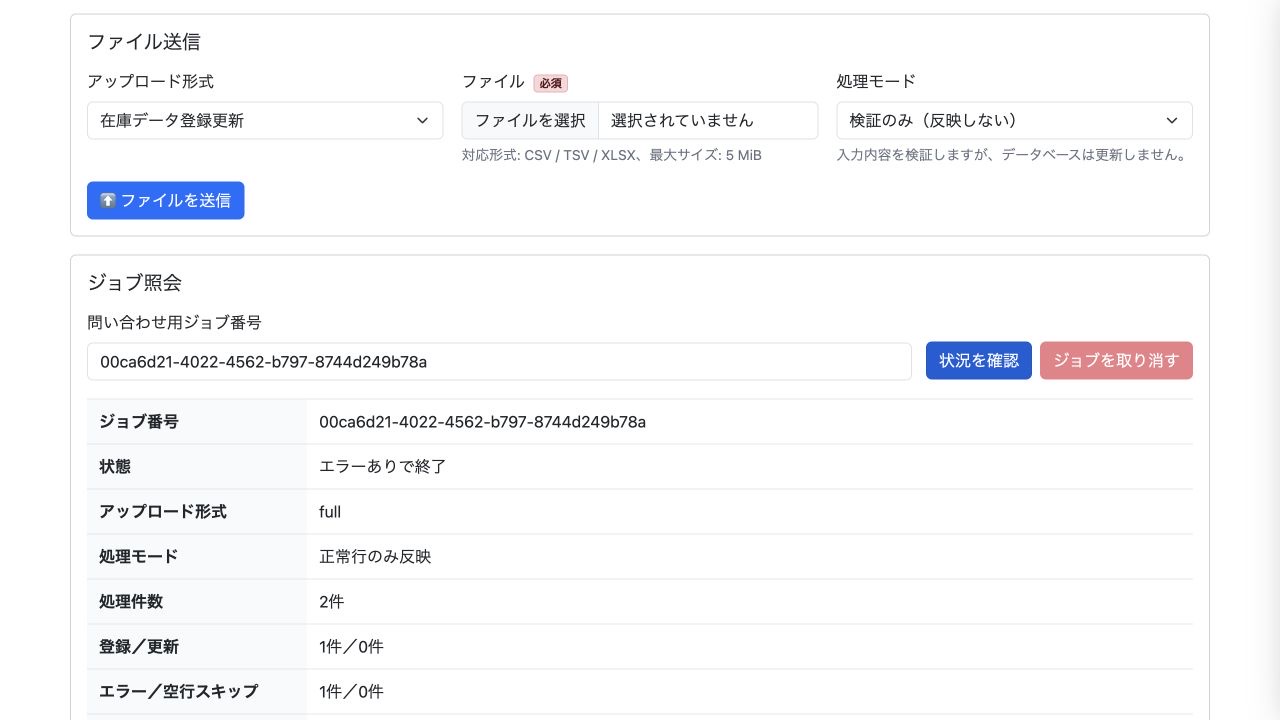The image size is (1280, 720).
Task: Open the 処理モード dropdown
Action: [x=1014, y=120]
